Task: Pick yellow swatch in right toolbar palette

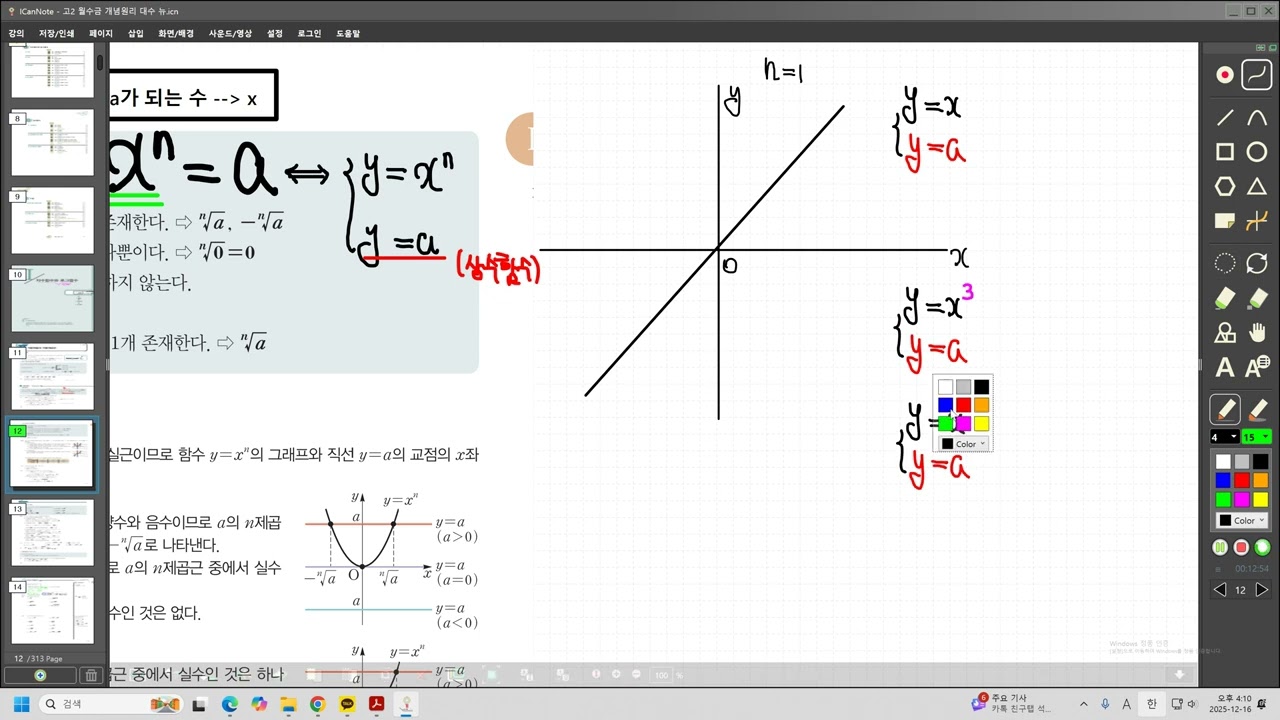Action: point(1260,498)
